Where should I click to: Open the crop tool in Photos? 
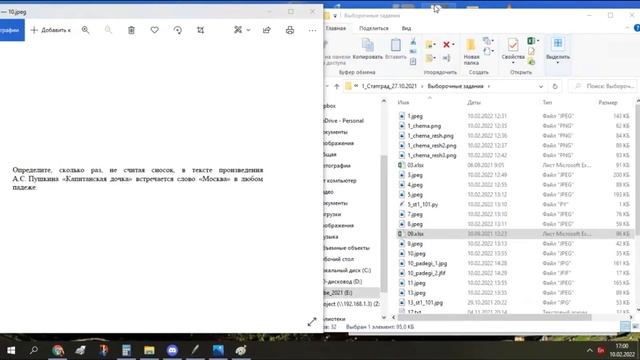click(200, 30)
